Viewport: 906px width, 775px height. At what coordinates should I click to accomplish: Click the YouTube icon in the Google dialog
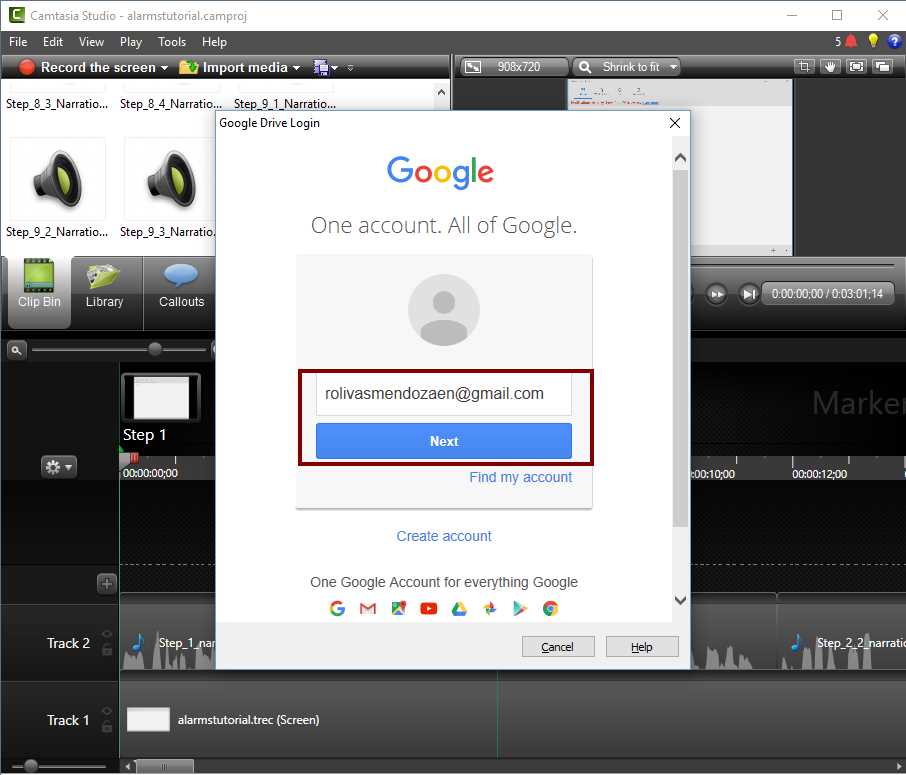pyautogui.click(x=429, y=607)
